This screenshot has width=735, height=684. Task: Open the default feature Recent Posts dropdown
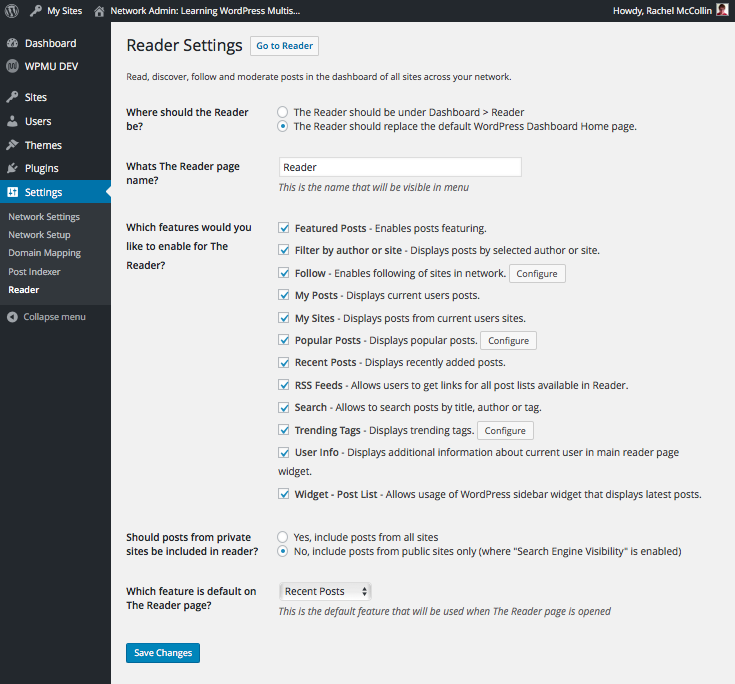325,591
